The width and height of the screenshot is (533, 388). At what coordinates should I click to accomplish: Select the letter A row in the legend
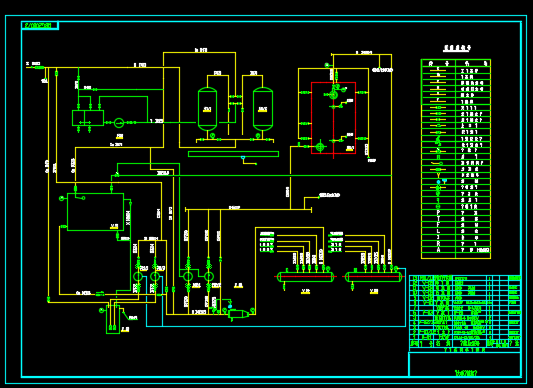point(456,250)
